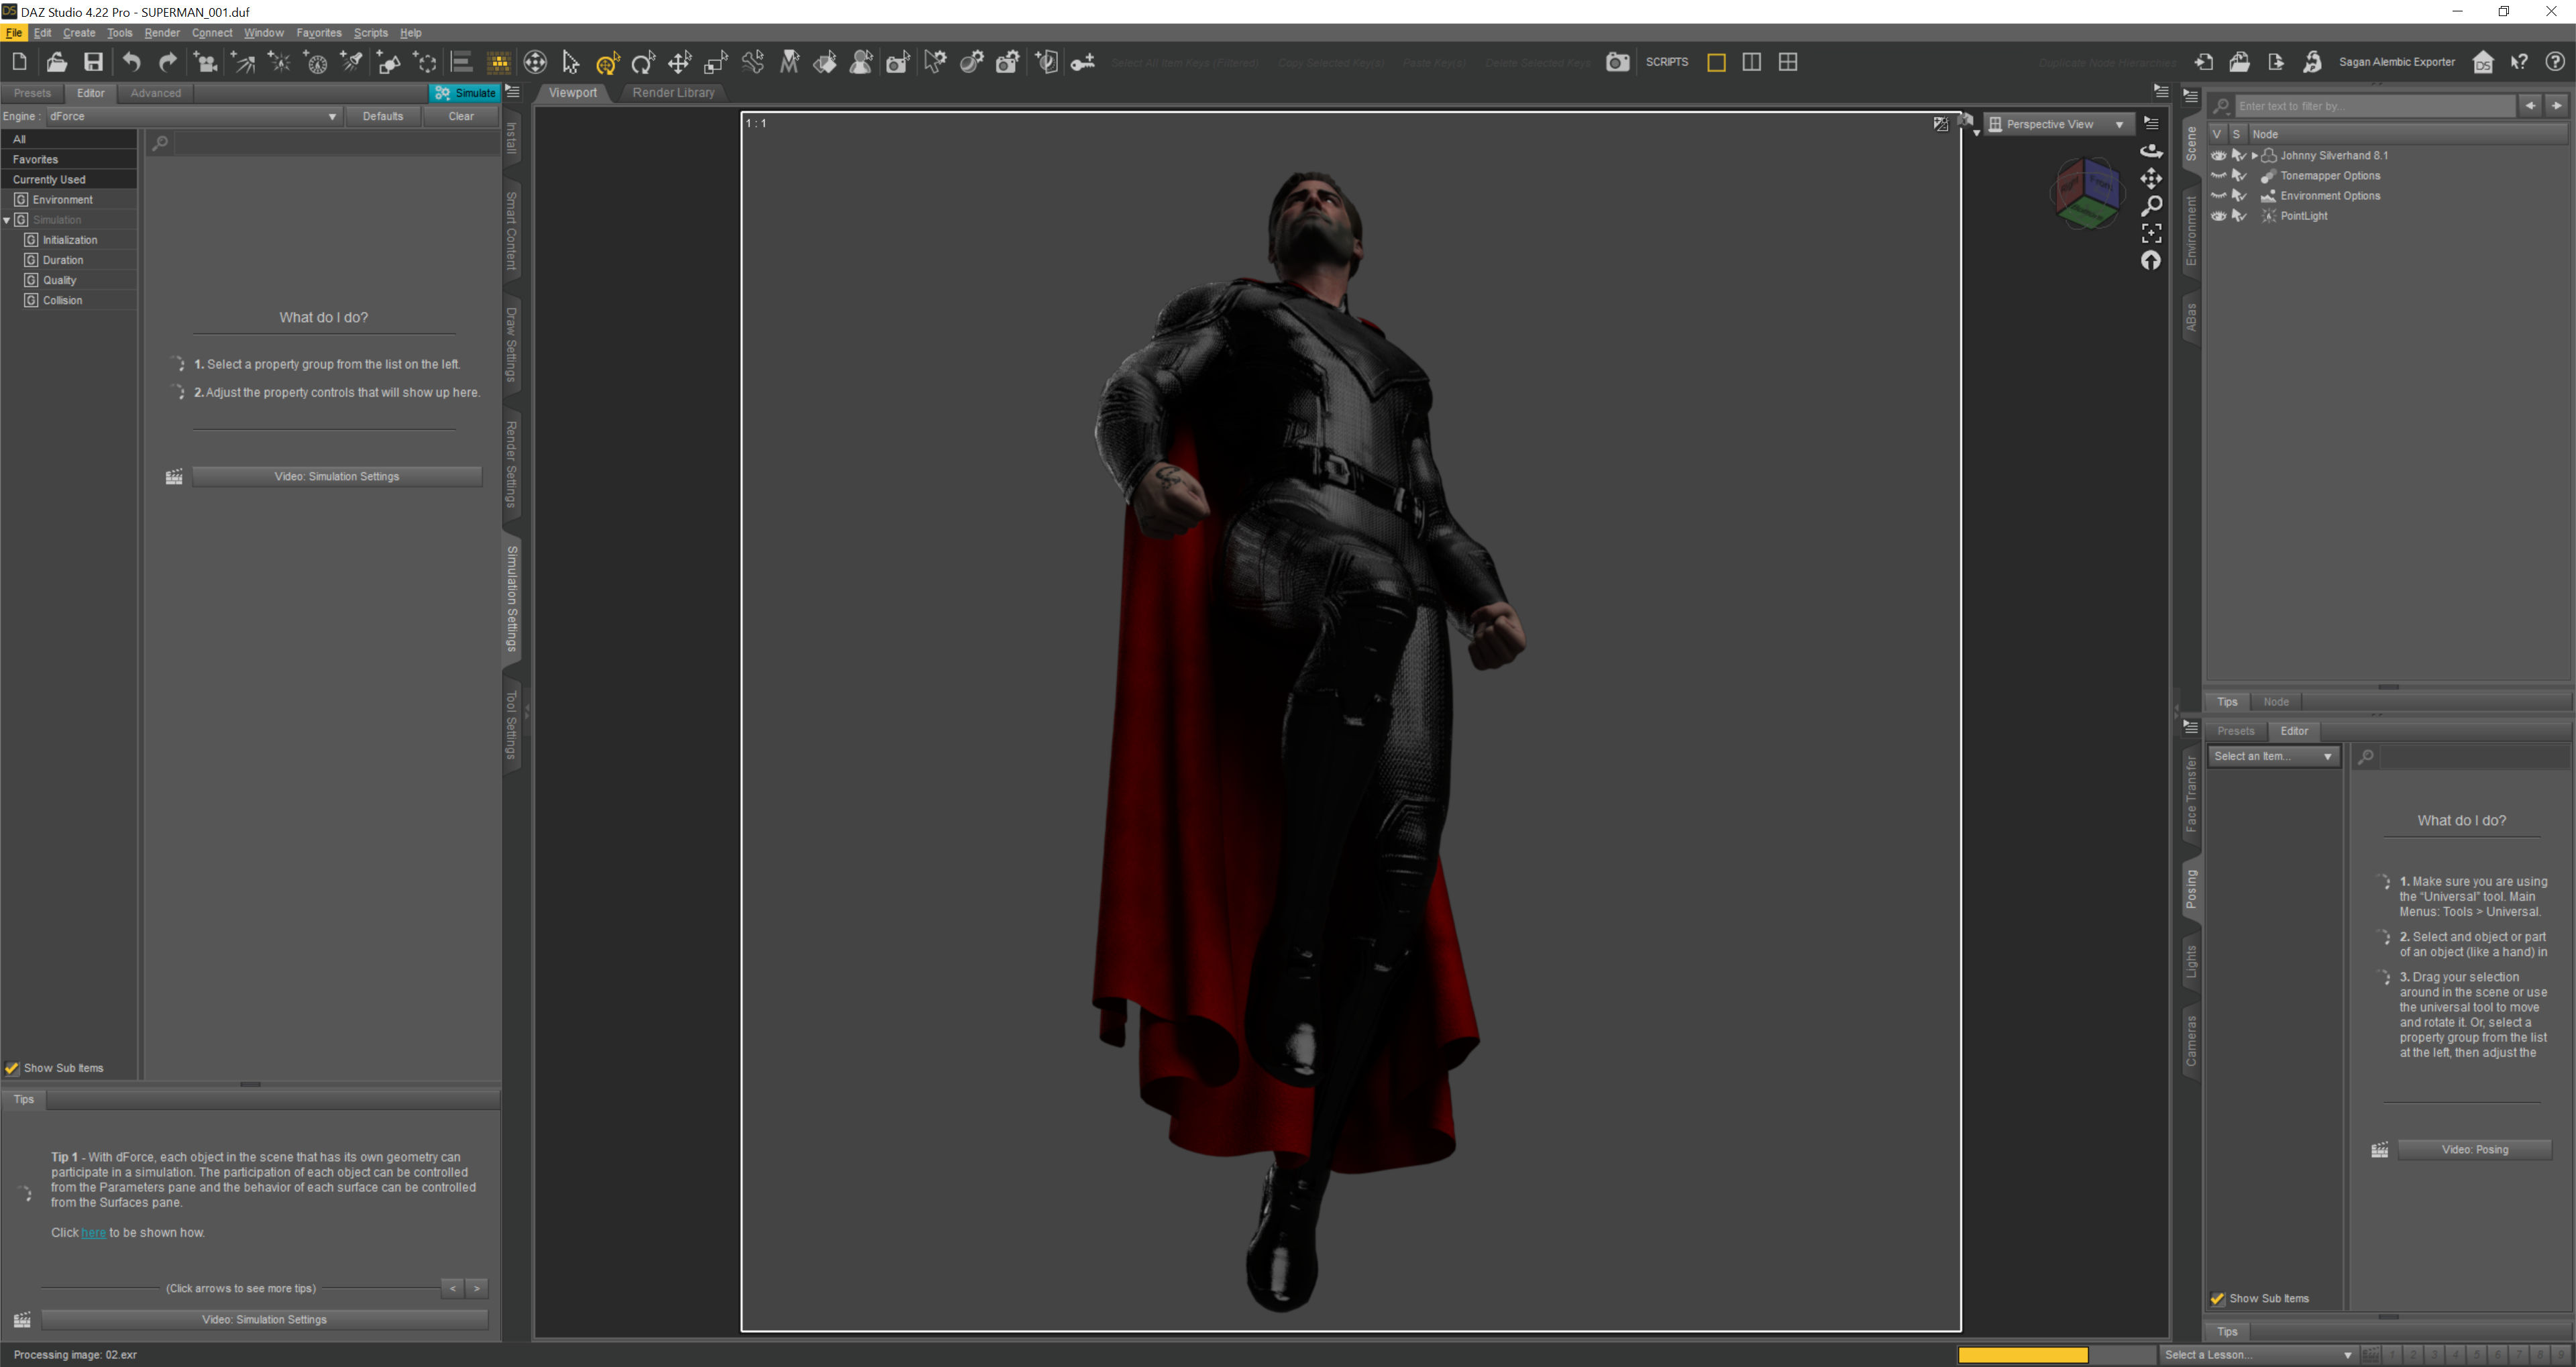
Task: Reset the camera with the up-arrow icon
Action: (2151, 260)
